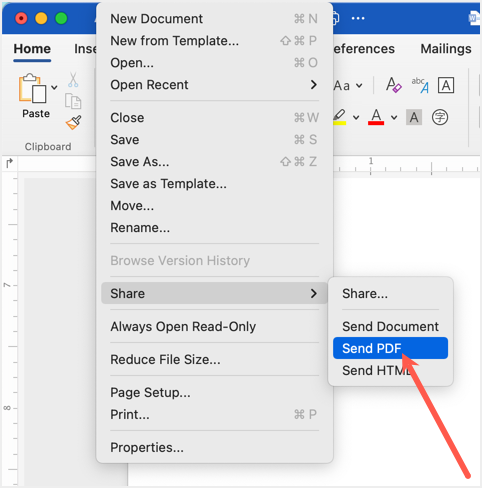The image size is (482, 488).
Task: Choose Open... in the File menu
Action: coord(214,63)
